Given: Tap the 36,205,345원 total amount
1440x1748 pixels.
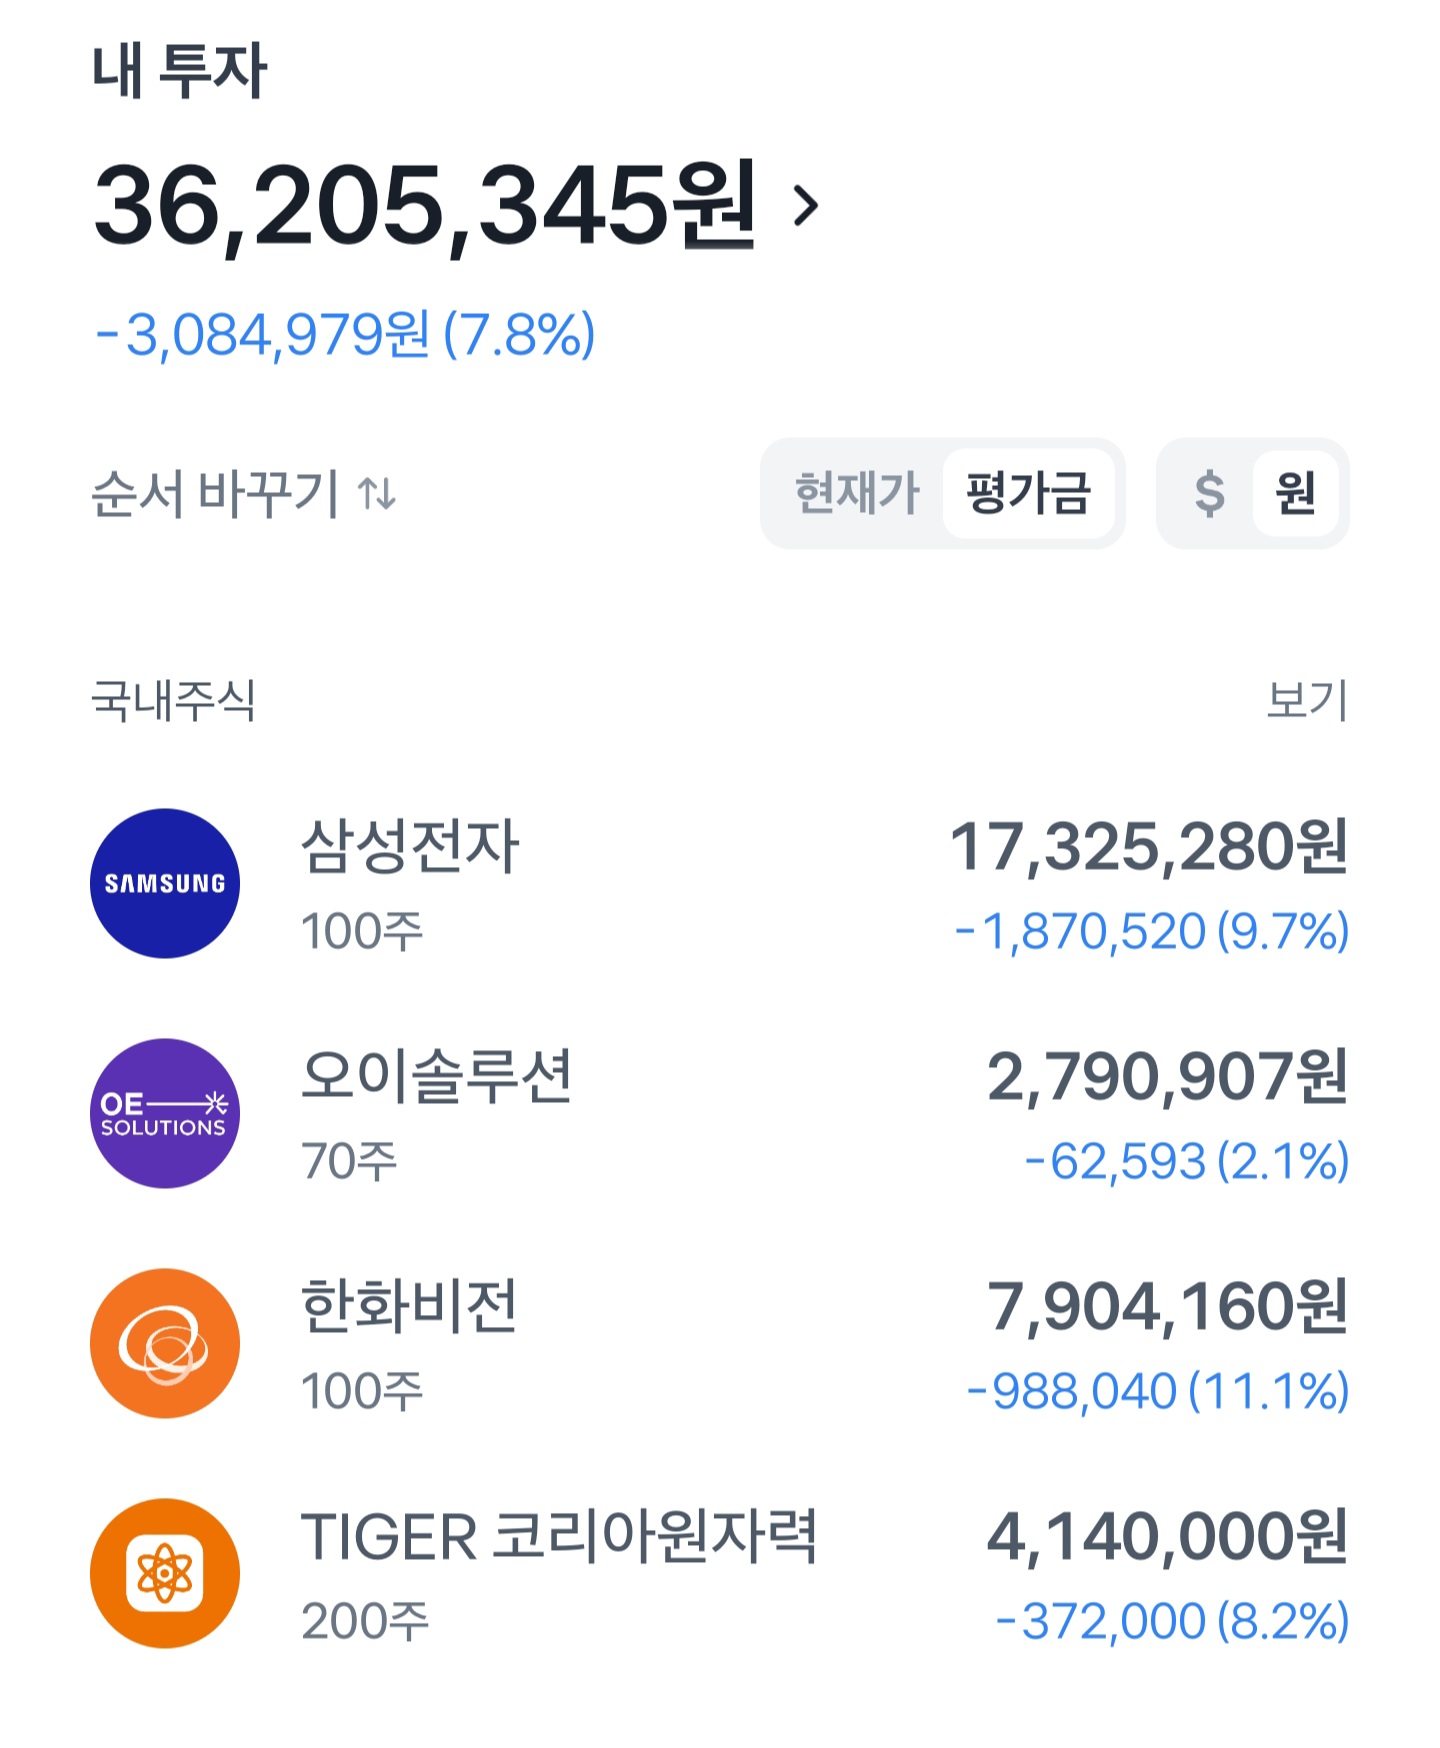Looking at the screenshot, I should (x=425, y=206).
